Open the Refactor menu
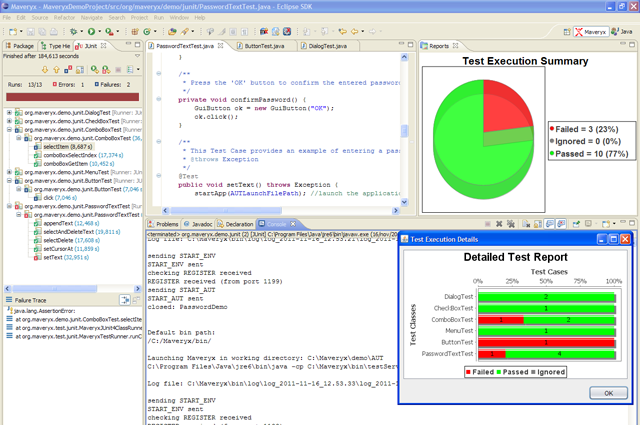640x425 pixels. [x=64, y=18]
